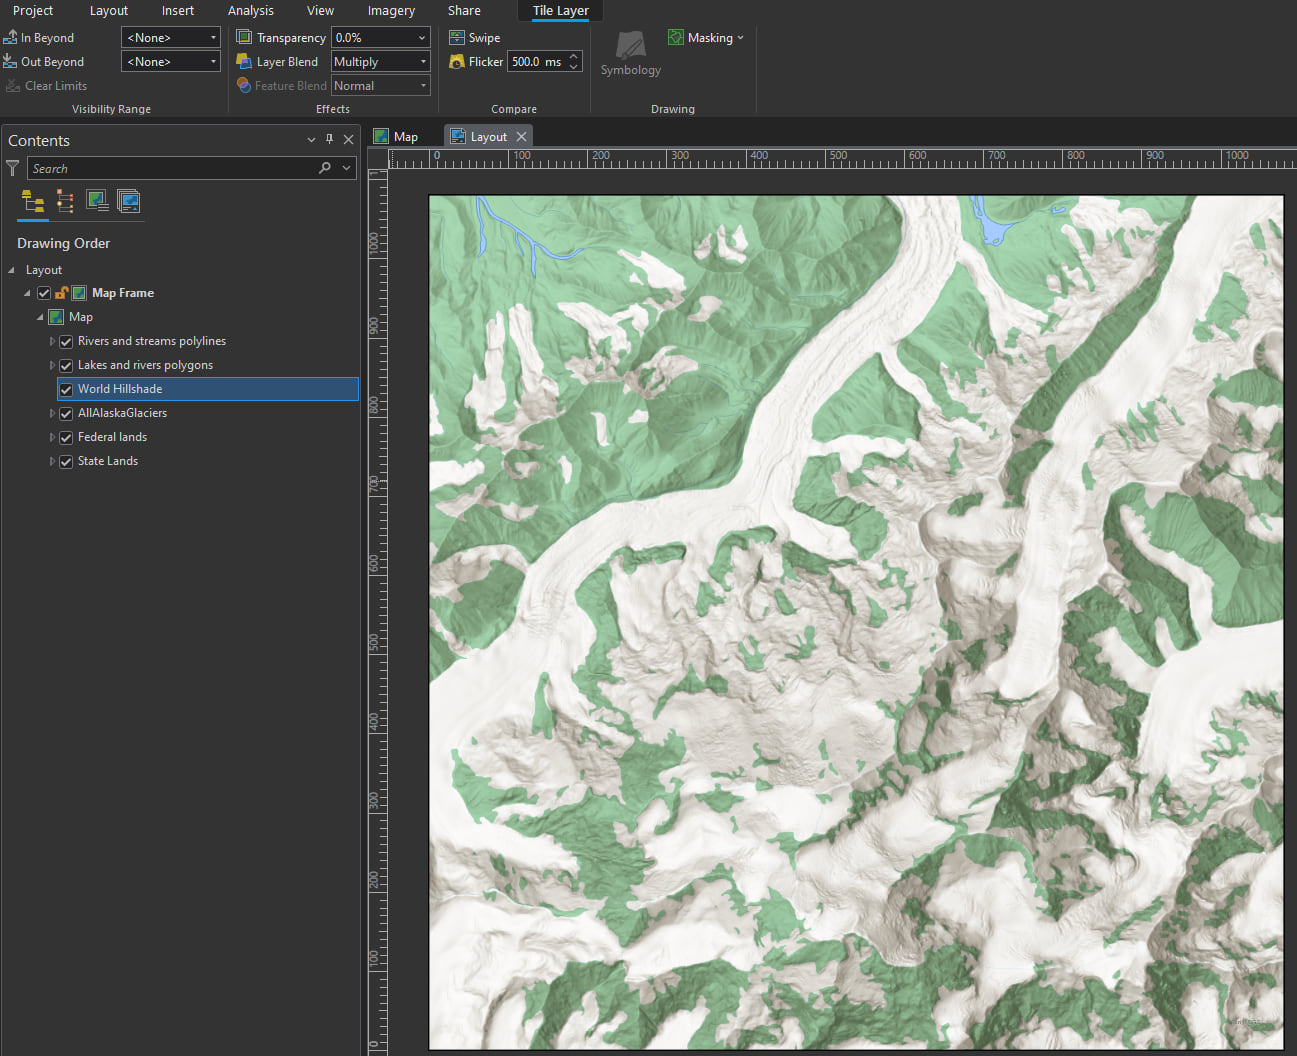Screen dimensions: 1297x1056
Task: Toggle visibility of the AllAlaskaGlaciers layer
Action: [x=65, y=413]
